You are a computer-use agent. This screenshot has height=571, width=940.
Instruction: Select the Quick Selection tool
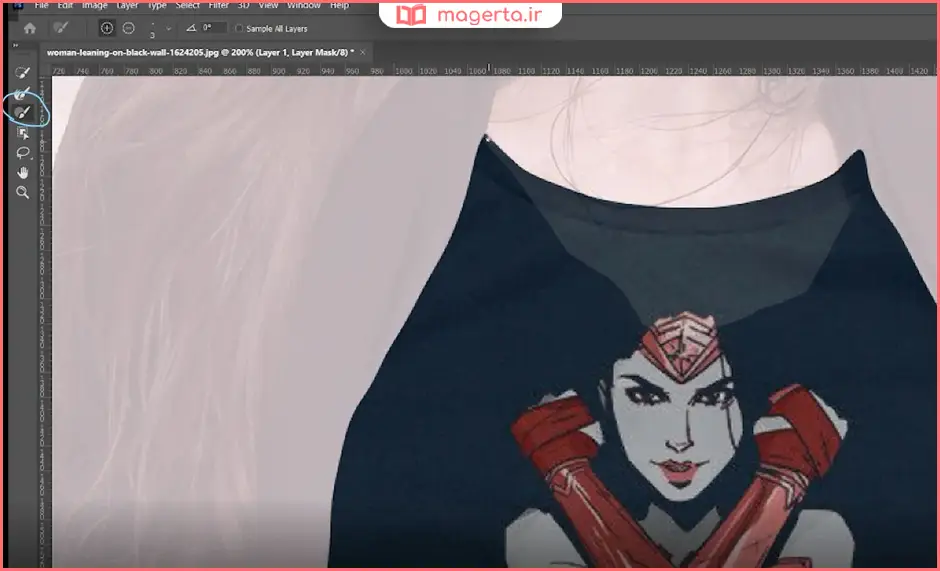click(x=22, y=73)
